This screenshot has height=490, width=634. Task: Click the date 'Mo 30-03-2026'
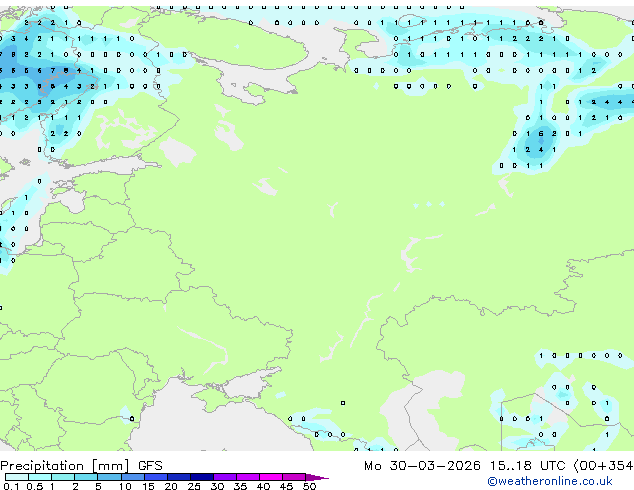tap(422, 466)
